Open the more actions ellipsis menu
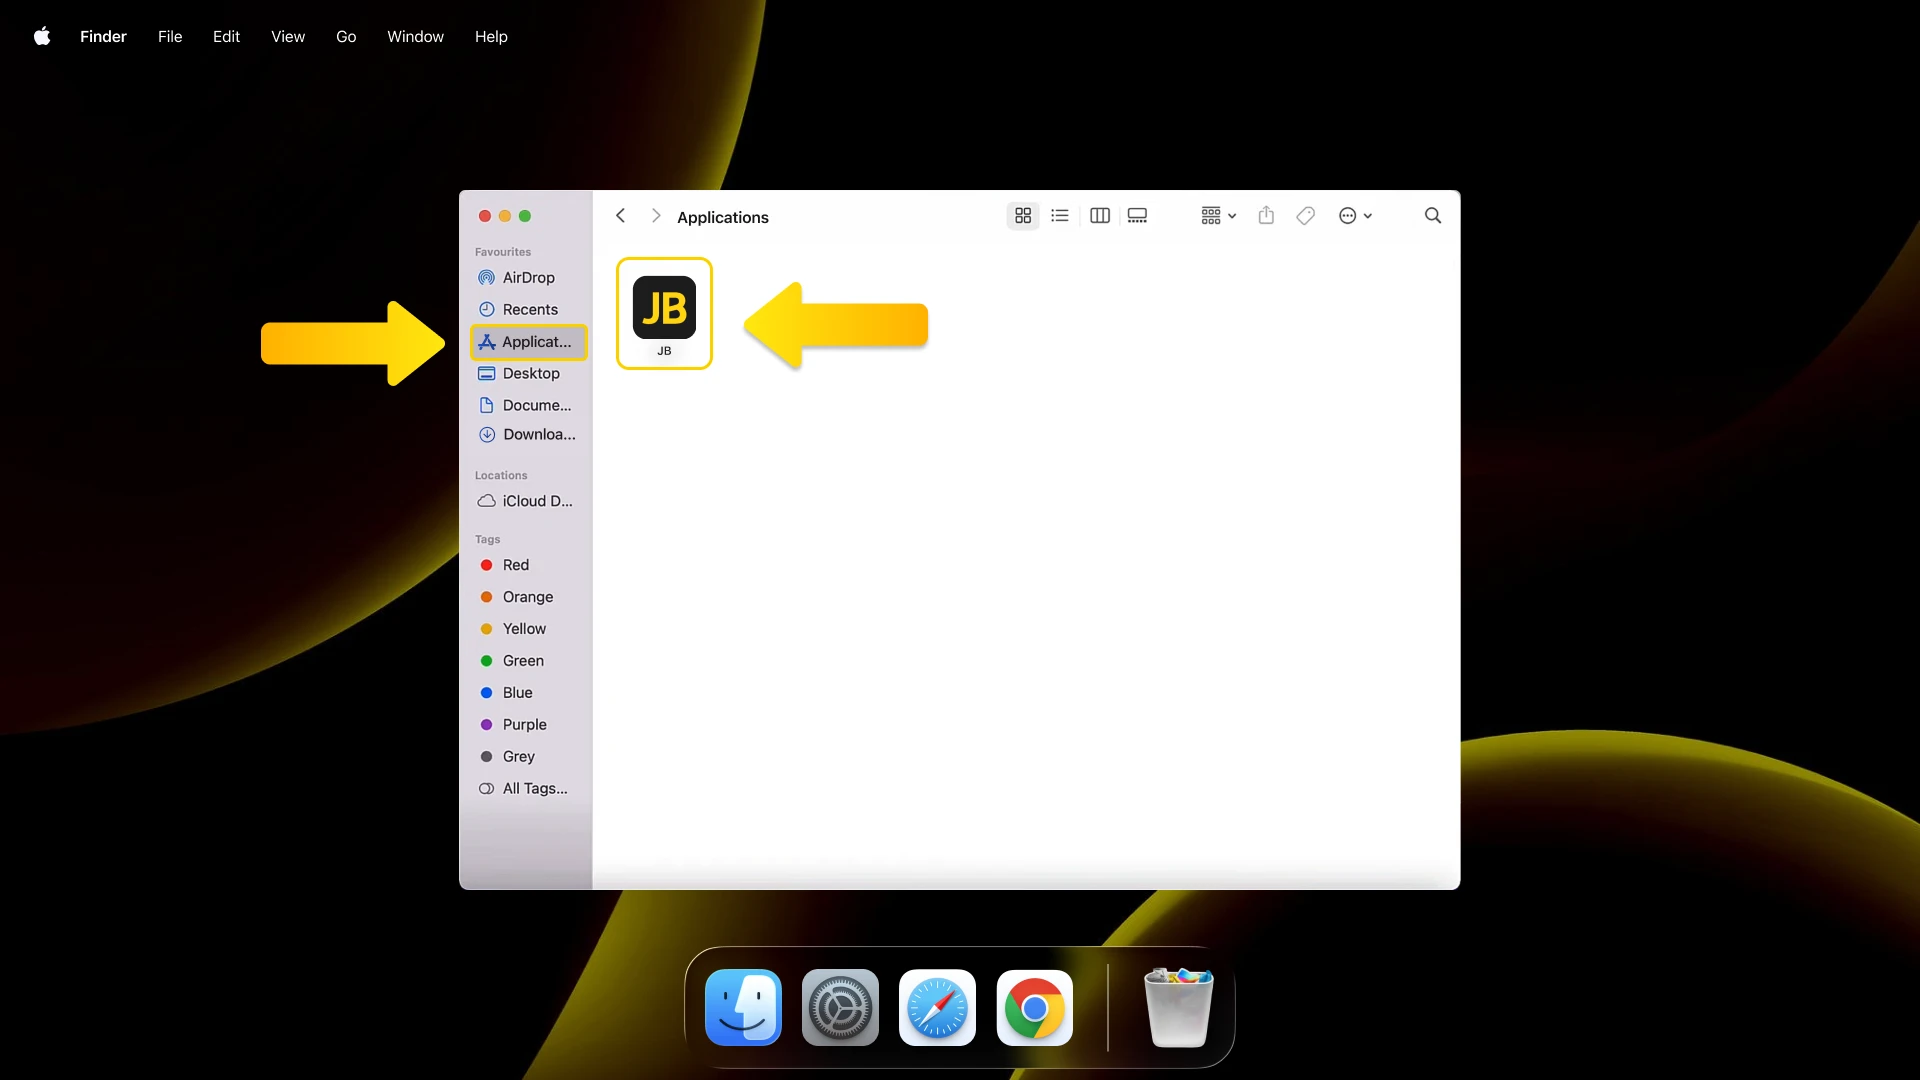 [1355, 215]
